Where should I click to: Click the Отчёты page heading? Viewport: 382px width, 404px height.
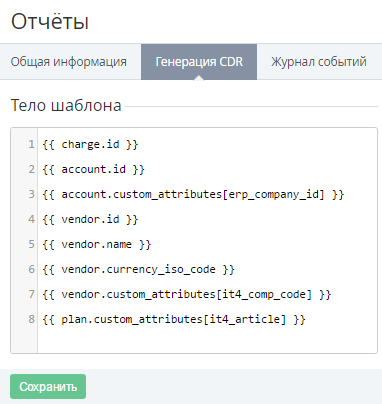point(50,22)
